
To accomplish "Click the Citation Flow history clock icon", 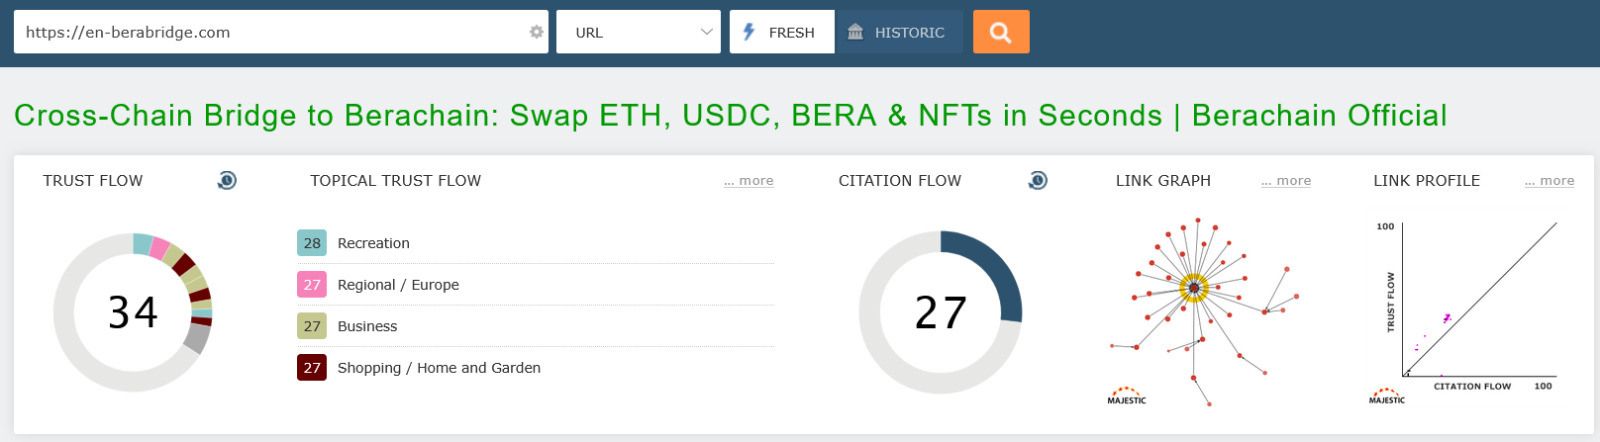I will tap(1038, 180).
